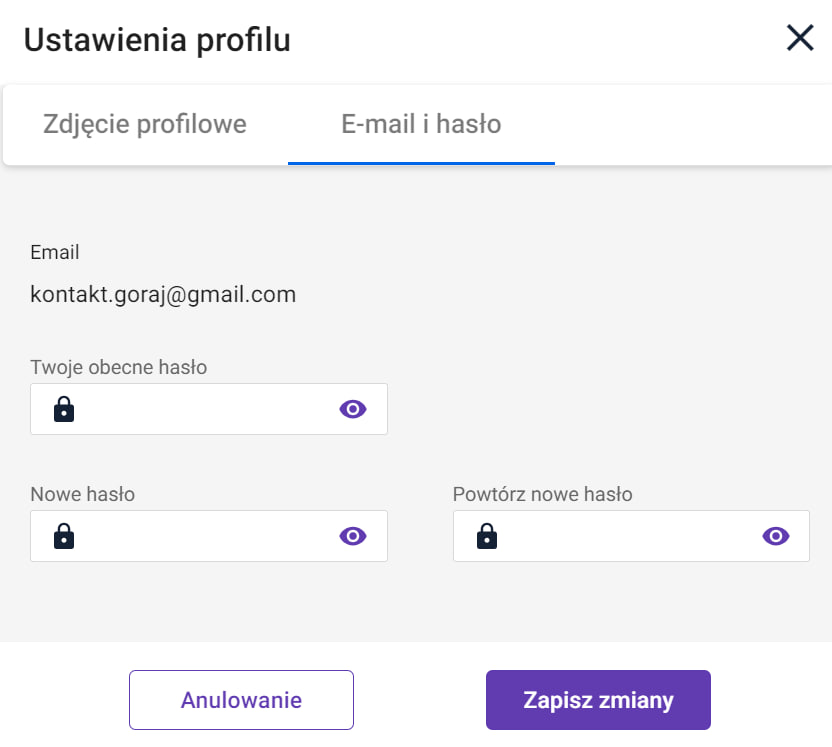Screen dimensions: 832x747
Task: Click the lock icon in Powtórz nowe hasło field
Action: click(487, 536)
